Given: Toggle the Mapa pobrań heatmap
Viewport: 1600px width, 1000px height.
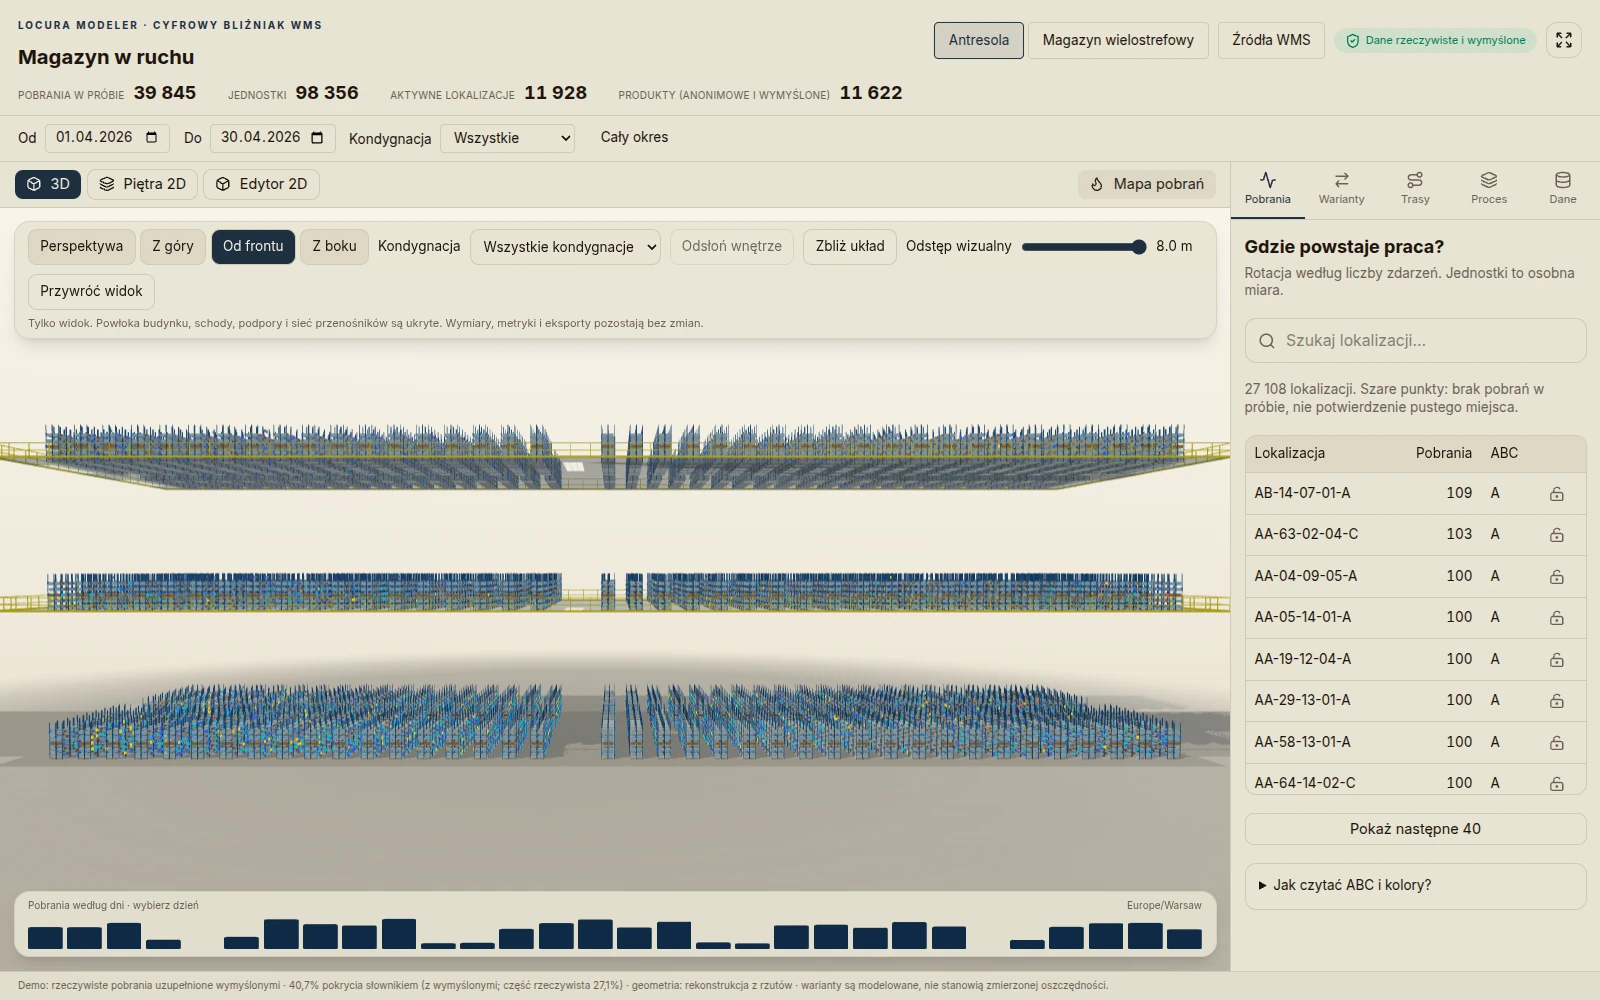Looking at the screenshot, I should click(x=1147, y=184).
